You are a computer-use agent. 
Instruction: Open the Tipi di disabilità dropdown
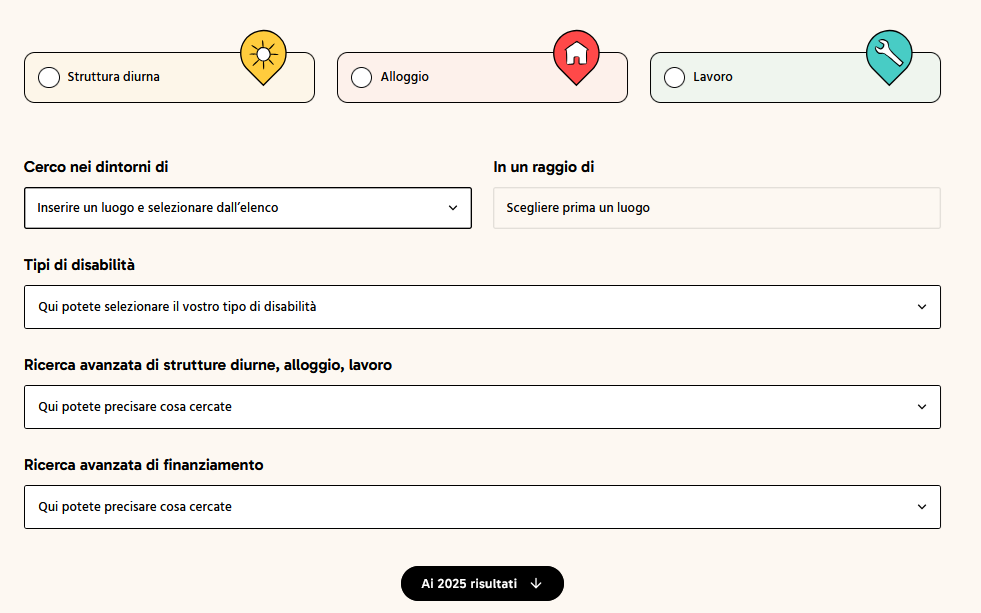click(x=482, y=307)
